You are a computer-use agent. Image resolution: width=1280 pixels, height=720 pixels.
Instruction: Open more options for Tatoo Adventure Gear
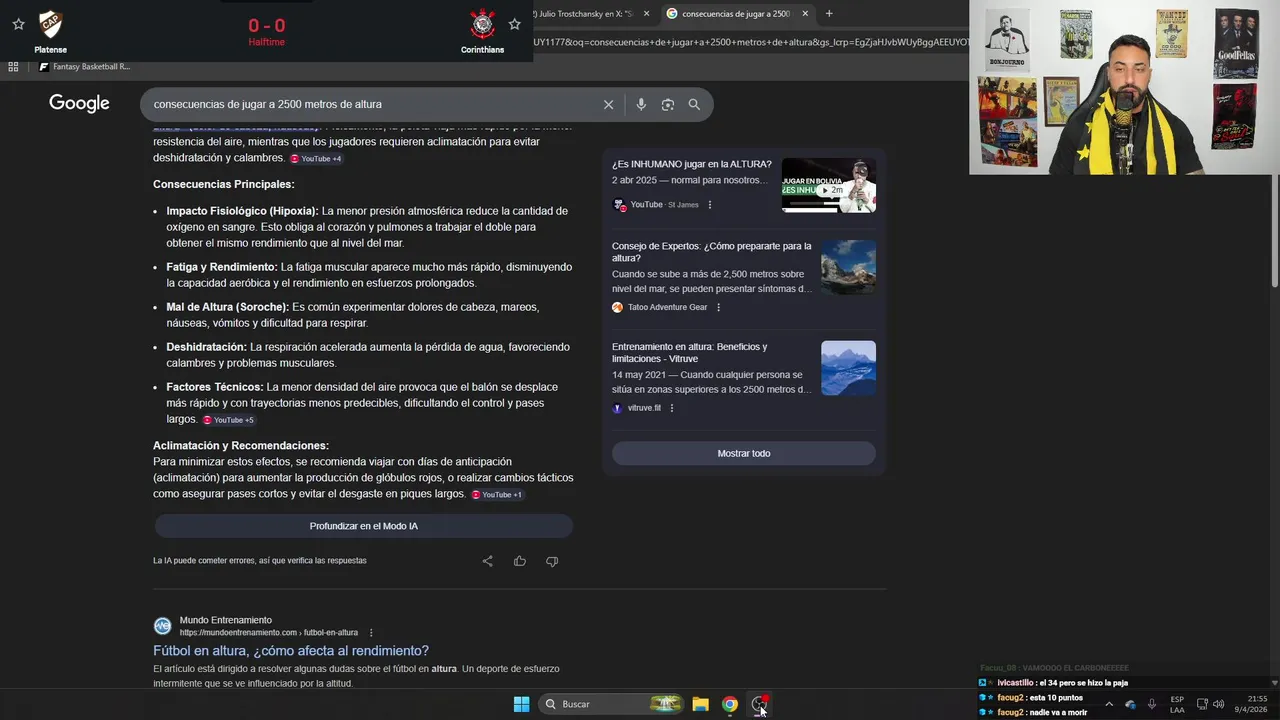(718, 308)
